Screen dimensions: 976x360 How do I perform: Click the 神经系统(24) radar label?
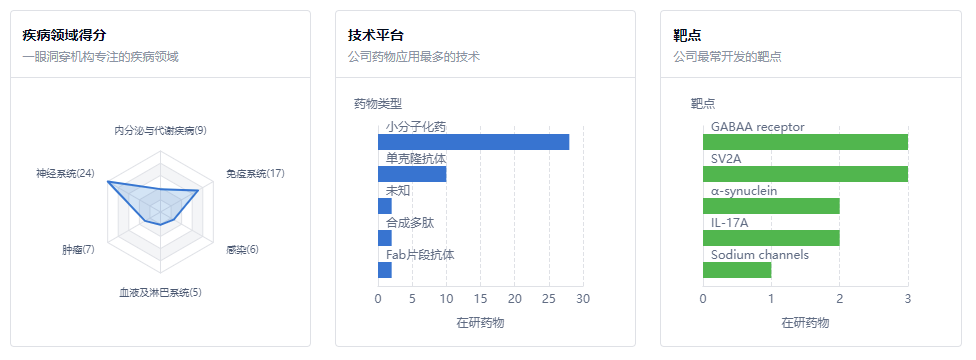click(x=65, y=173)
